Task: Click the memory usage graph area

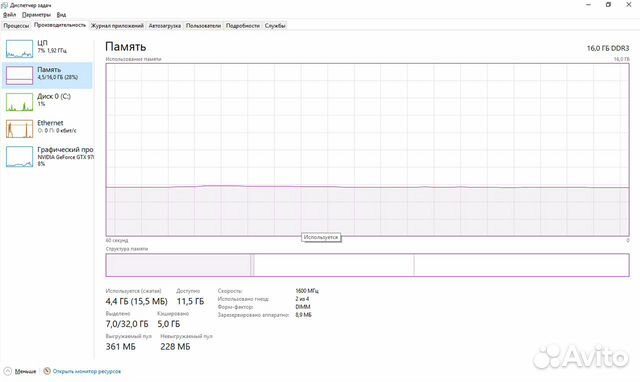Action: (367, 149)
